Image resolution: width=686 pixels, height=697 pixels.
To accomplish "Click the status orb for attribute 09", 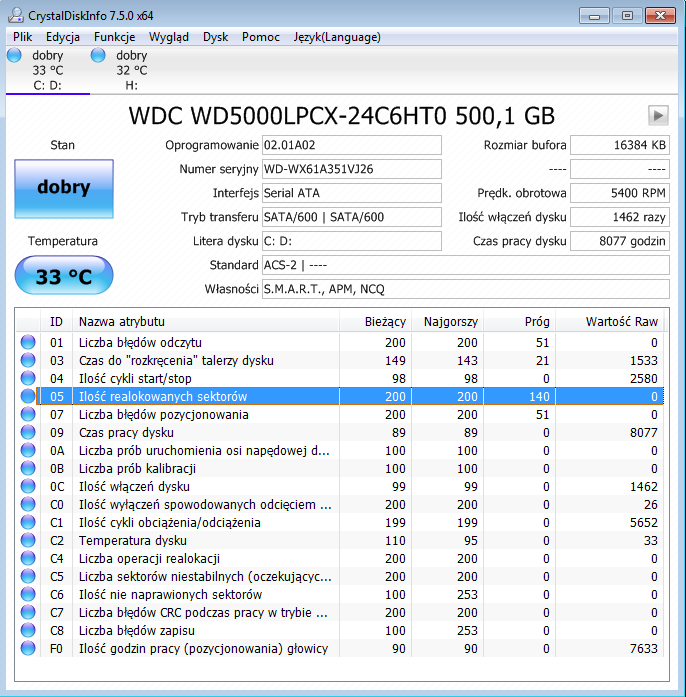I will [x=28, y=432].
